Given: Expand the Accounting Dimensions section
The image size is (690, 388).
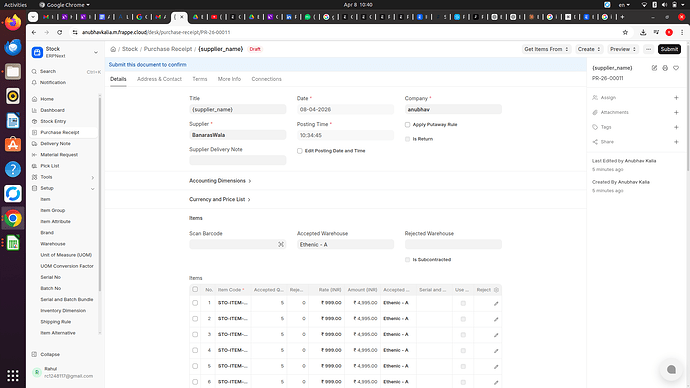Looking at the screenshot, I should [220, 181].
